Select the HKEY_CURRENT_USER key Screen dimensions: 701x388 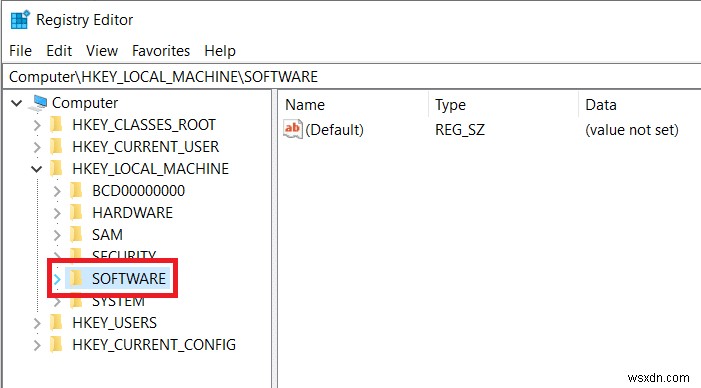pos(146,147)
